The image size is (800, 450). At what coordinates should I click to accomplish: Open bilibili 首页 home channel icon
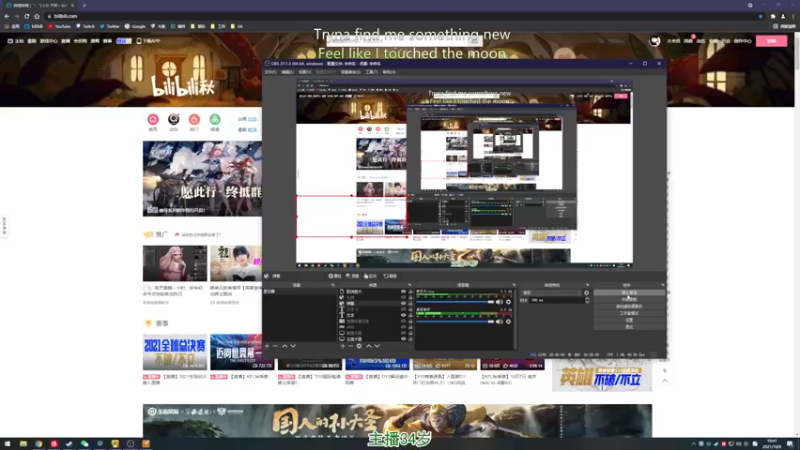pyautogui.click(x=153, y=119)
